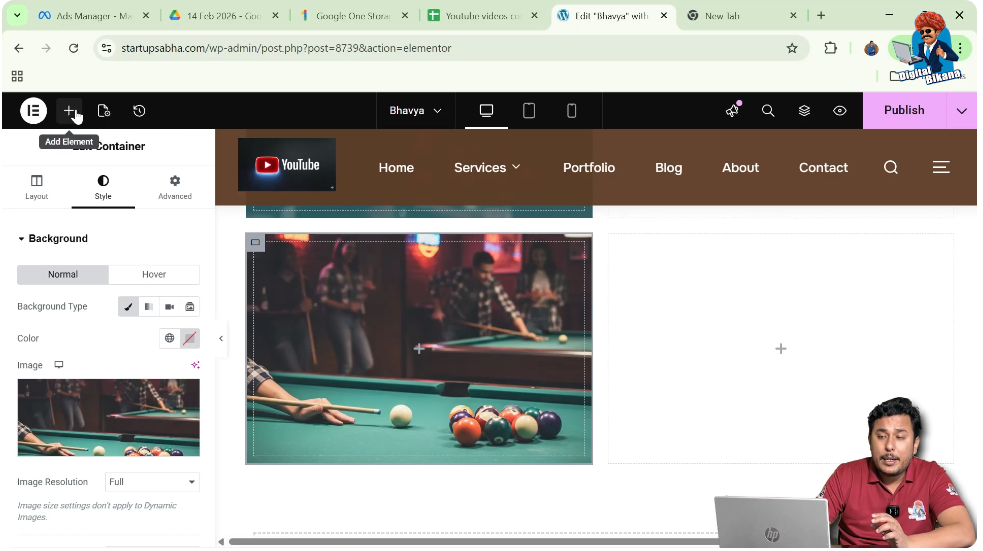Open the About menu link
The width and height of the screenshot is (983, 551).
point(740,168)
